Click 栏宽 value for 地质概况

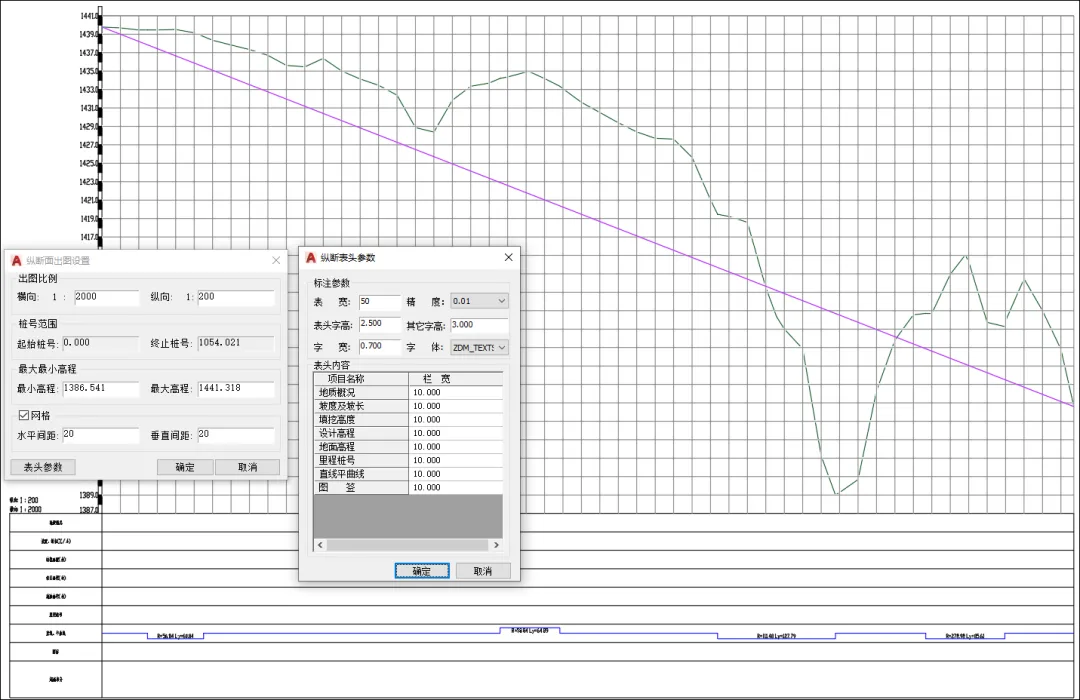455,393
